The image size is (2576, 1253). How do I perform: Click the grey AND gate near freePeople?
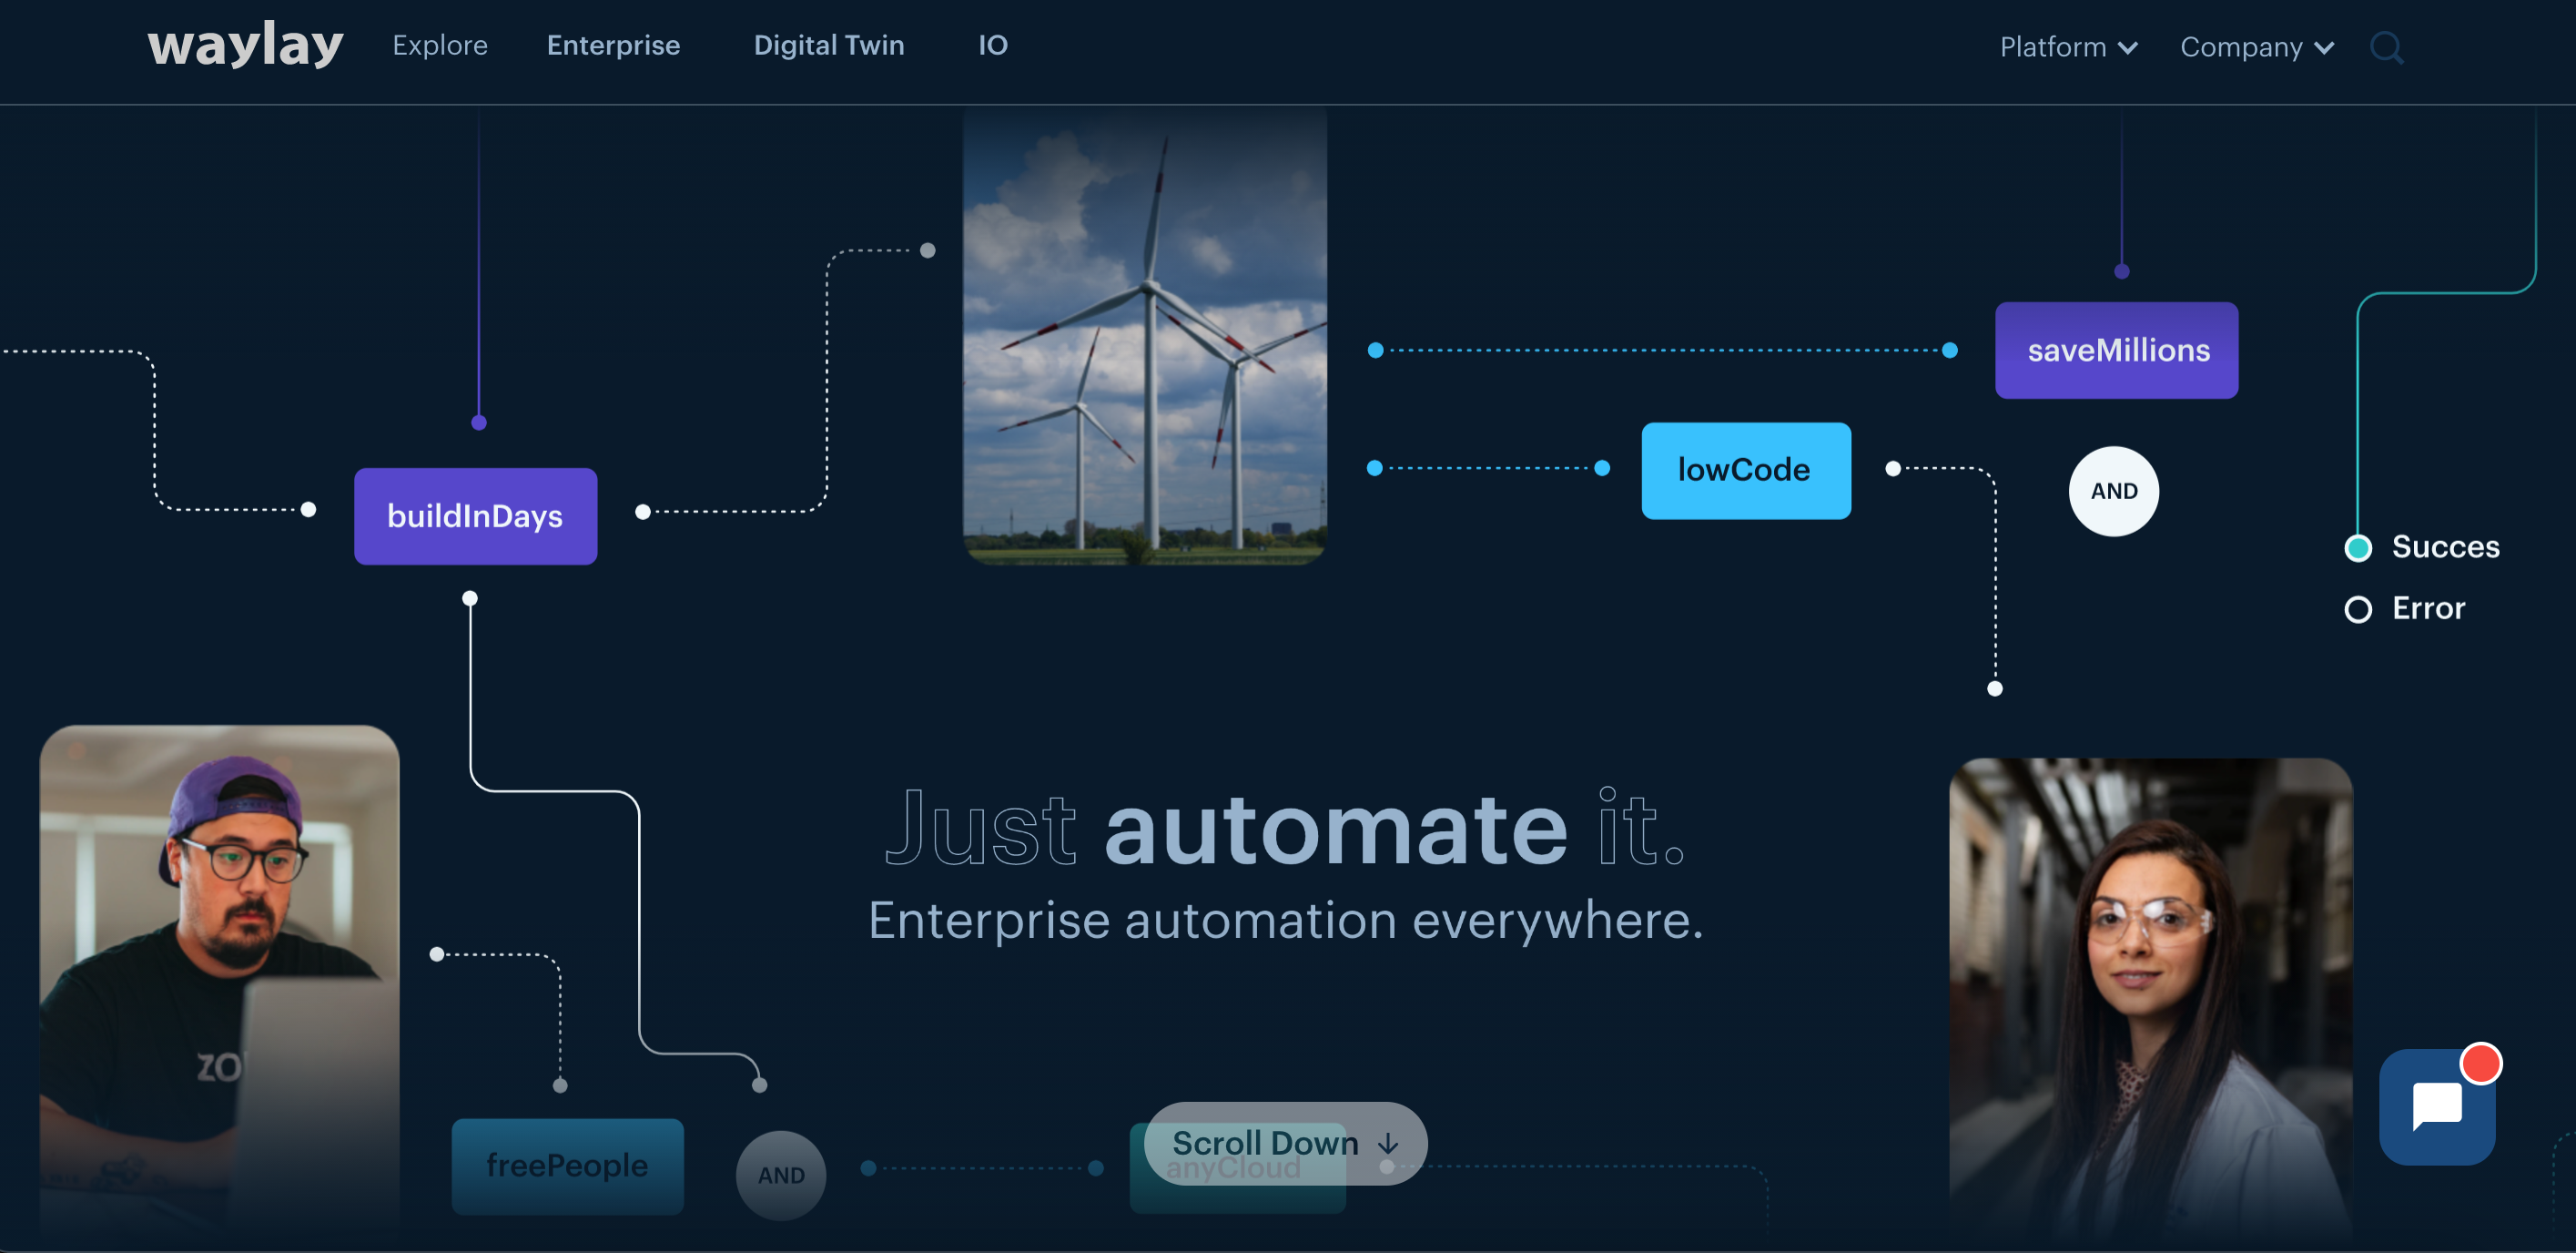(780, 1175)
